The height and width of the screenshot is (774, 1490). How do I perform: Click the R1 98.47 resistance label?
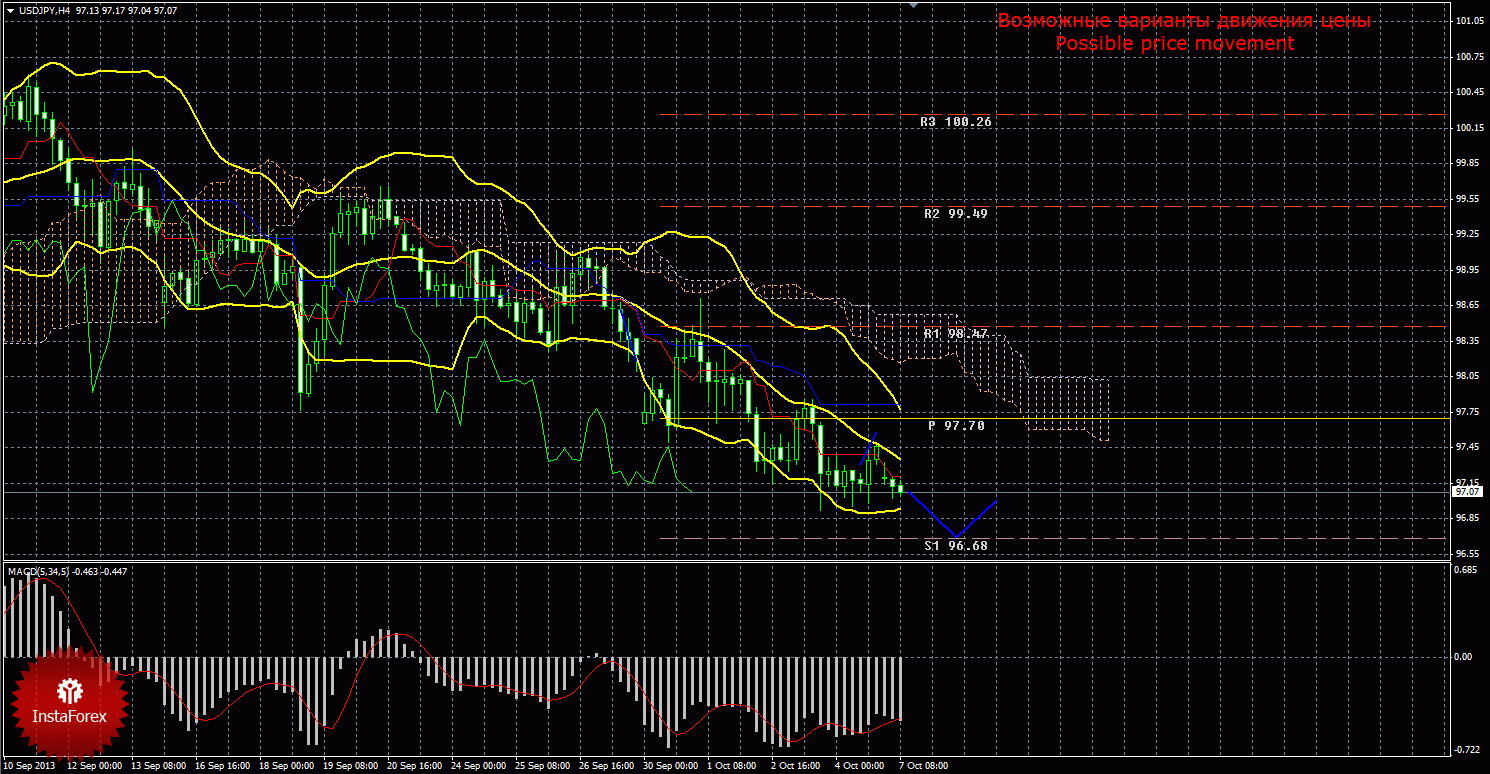pos(955,333)
